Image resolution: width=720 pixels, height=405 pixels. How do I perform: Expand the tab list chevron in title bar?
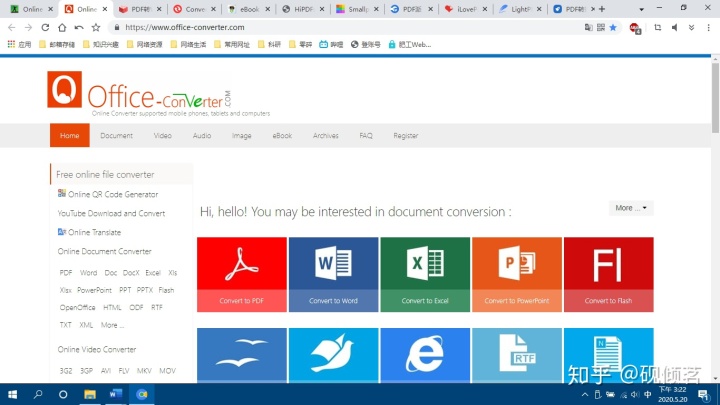(x=641, y=9)
